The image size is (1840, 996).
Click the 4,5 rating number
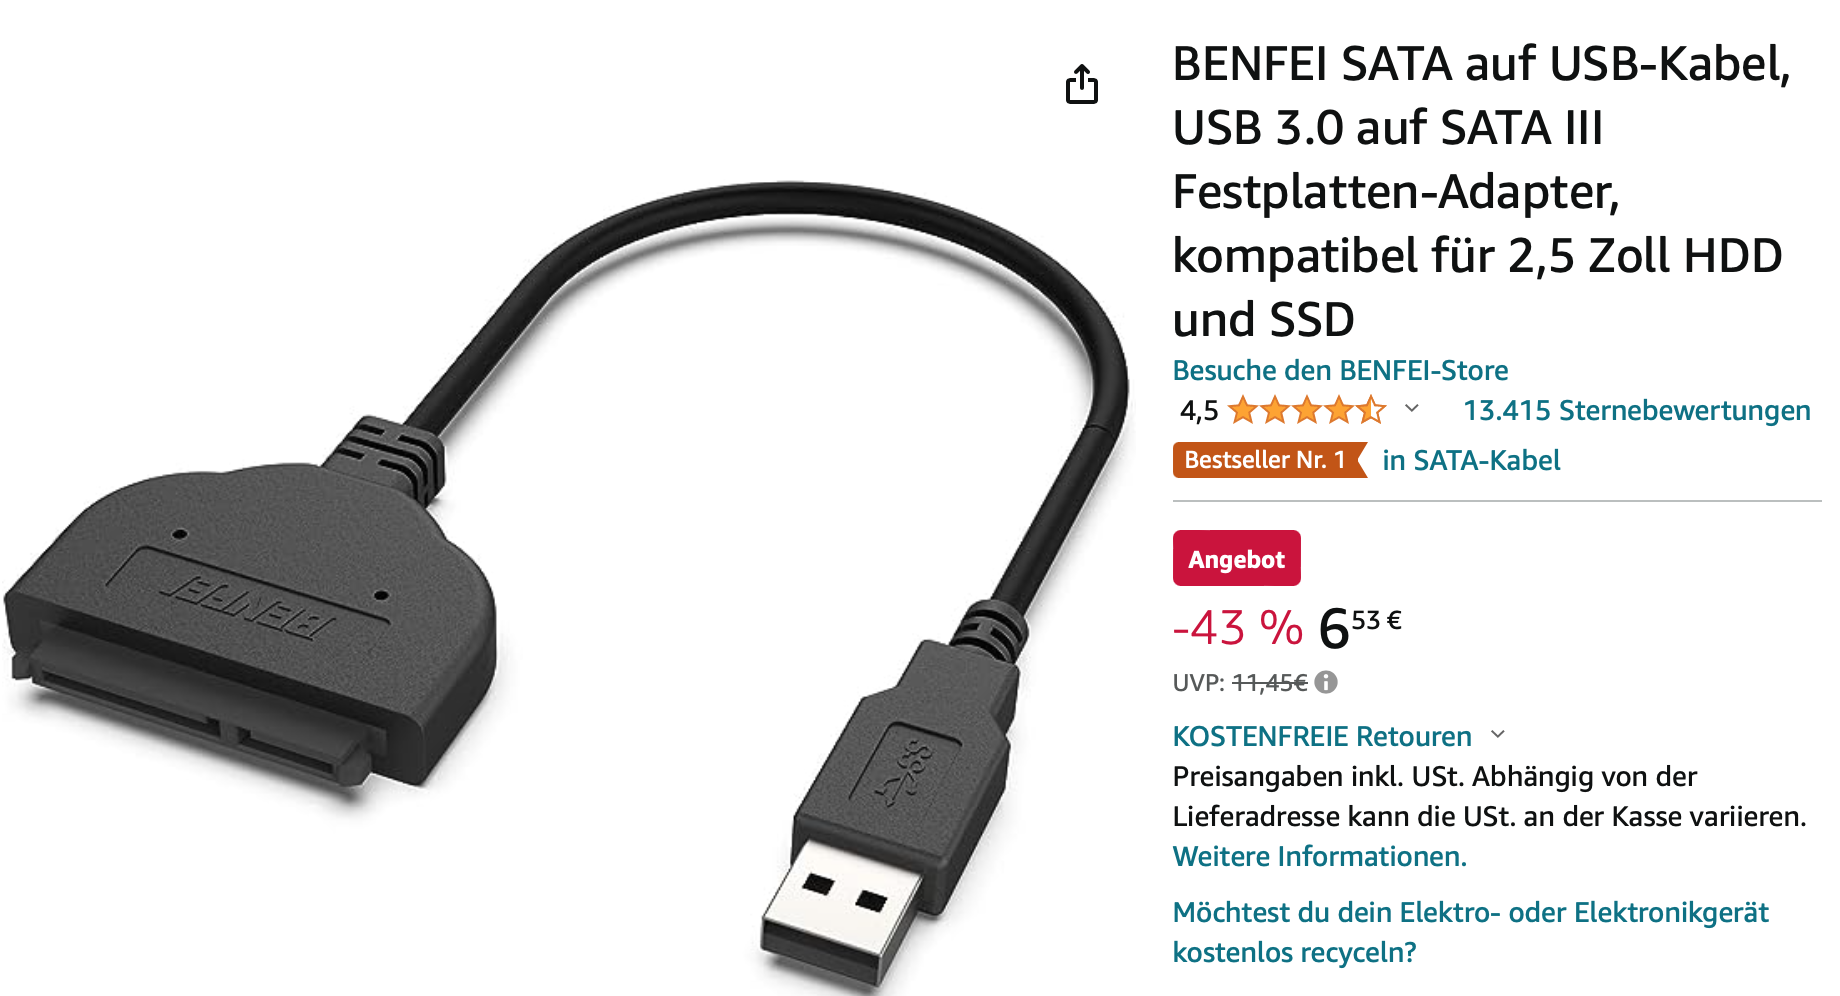pos(1199,410)
